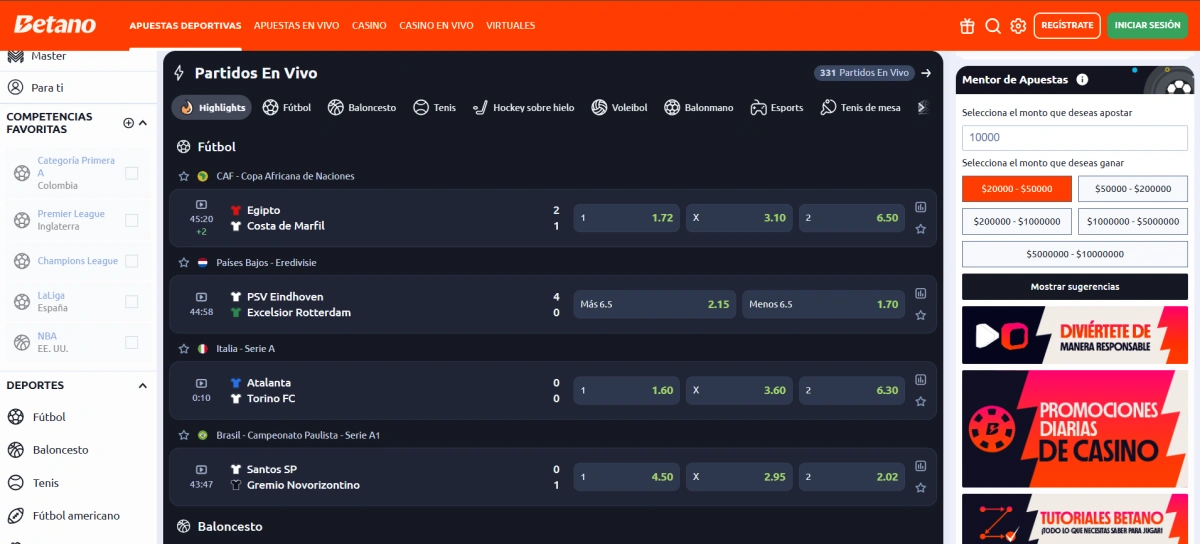Favorite the Egipto vs Costa de Marfil match
The width and height of the screenshot is (1200, 544).
point(920,229)
